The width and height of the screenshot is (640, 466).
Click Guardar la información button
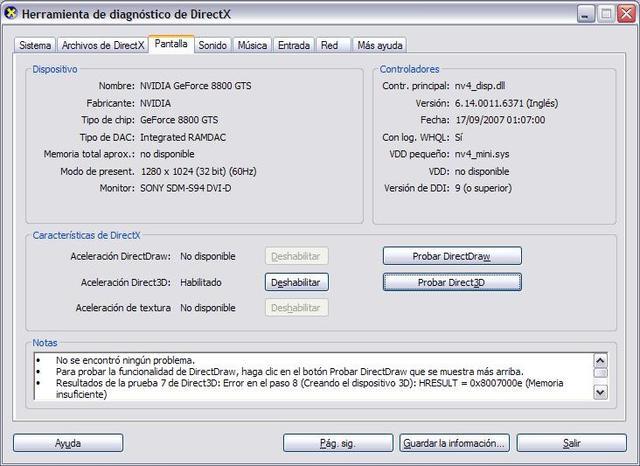tap(455, 443)
